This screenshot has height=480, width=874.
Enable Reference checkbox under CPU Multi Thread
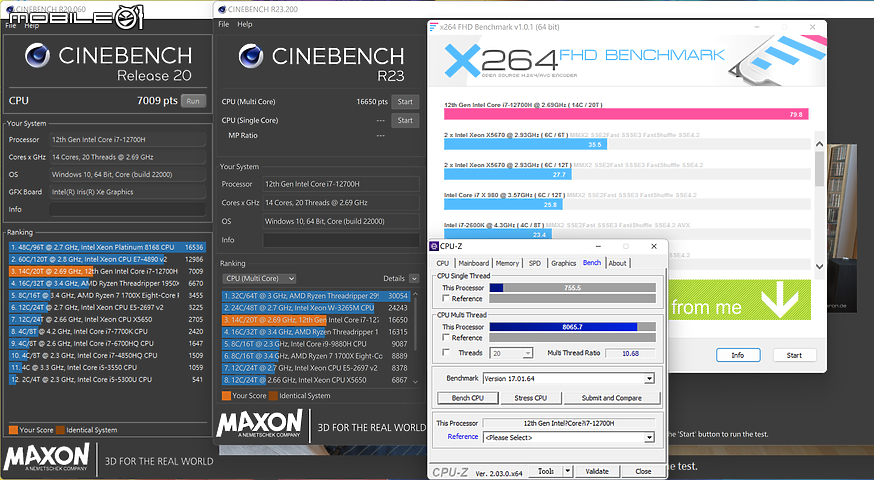(446, 338)
